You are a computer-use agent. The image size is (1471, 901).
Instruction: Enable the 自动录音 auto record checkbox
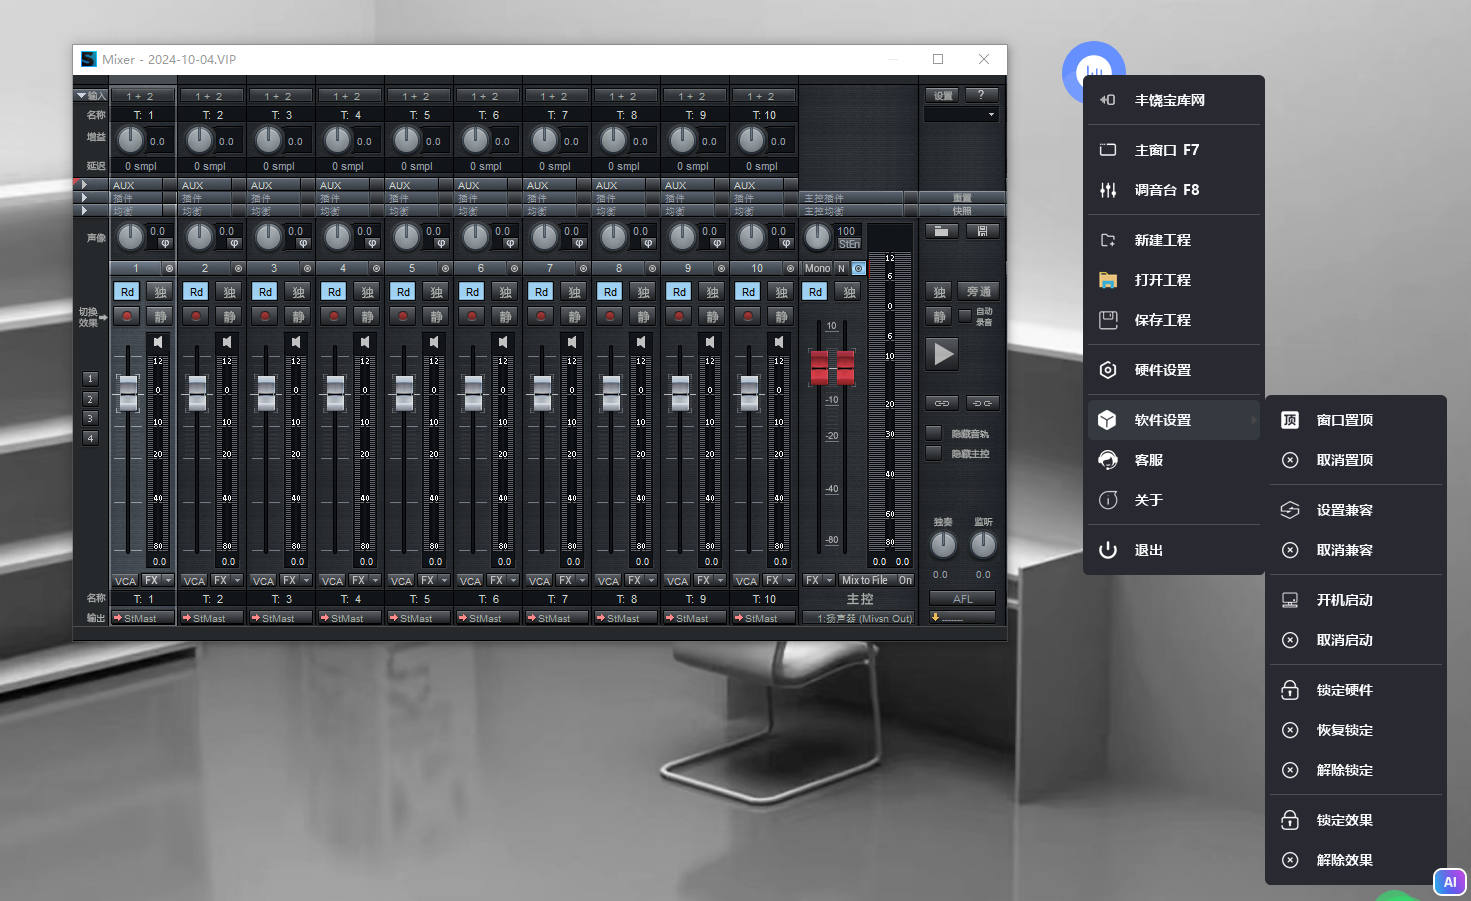[965, 315]
